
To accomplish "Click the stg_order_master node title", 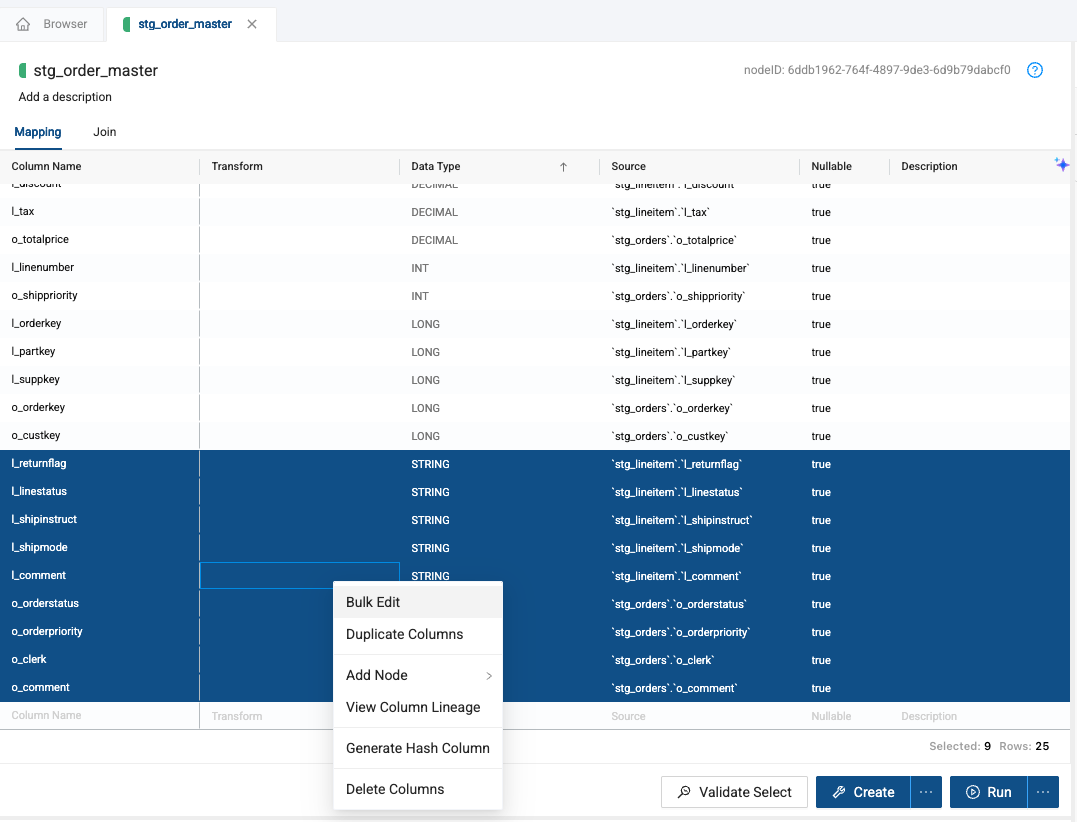I will point(95,71).
